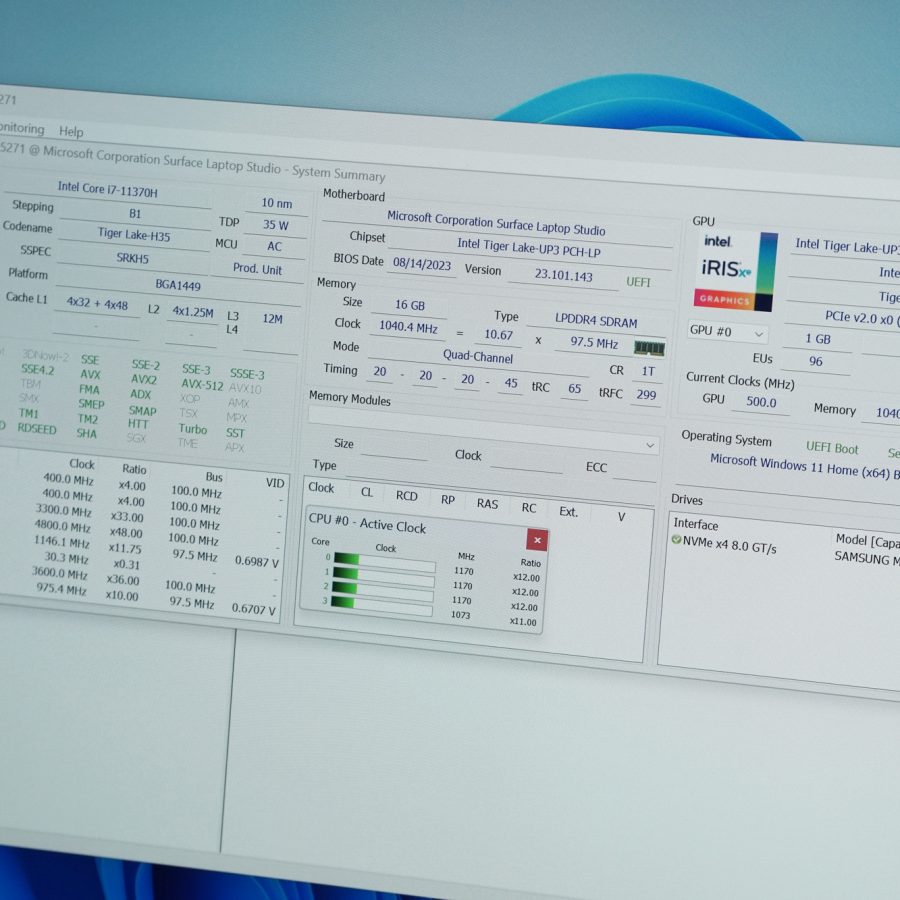900x900 pixels.
Task: Select the "Ext." column header in memory table
Action: [568, 511]
